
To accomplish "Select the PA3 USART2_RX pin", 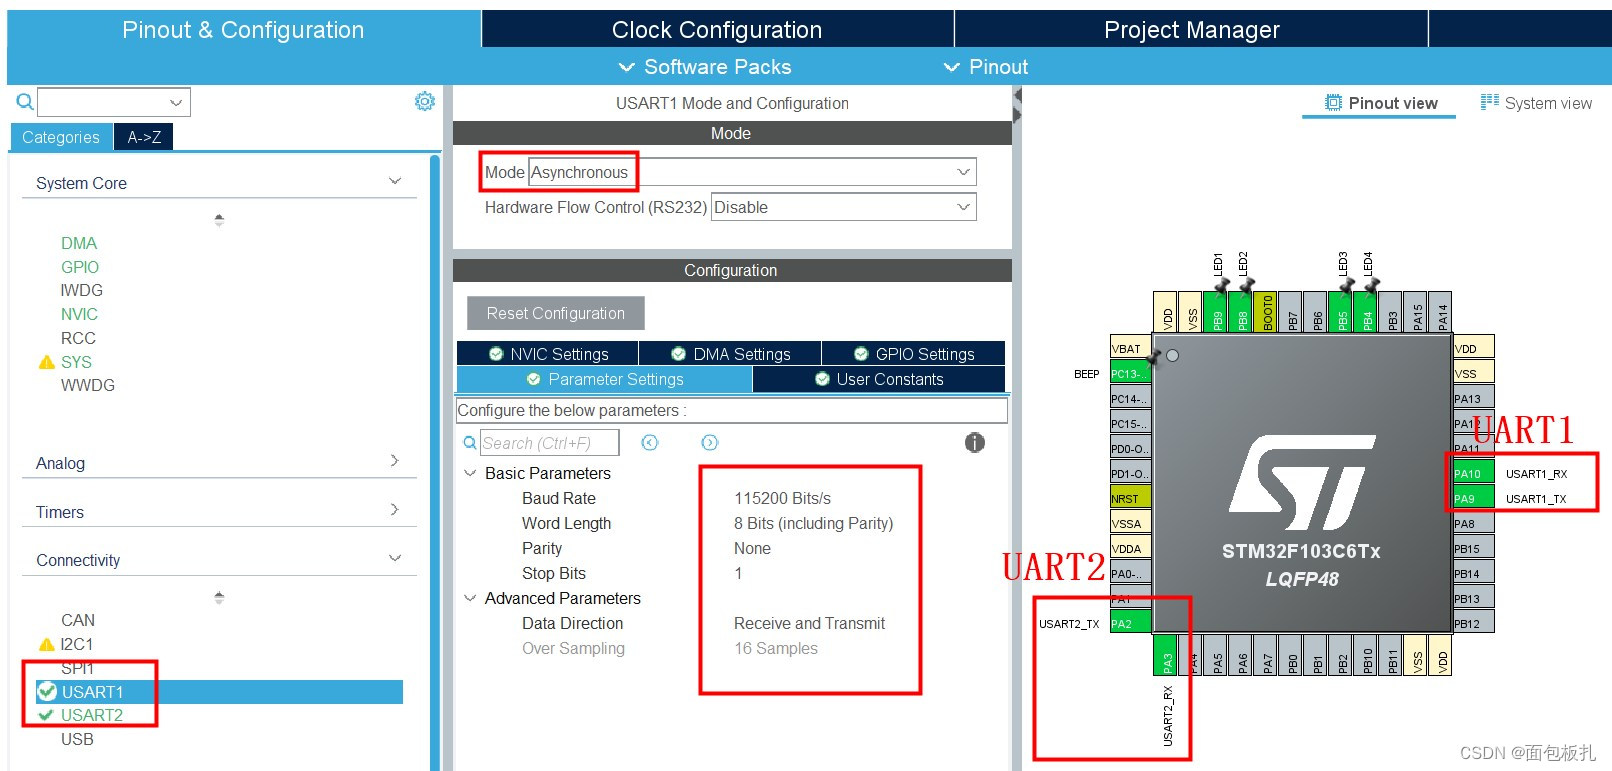I will (1166, 655).
